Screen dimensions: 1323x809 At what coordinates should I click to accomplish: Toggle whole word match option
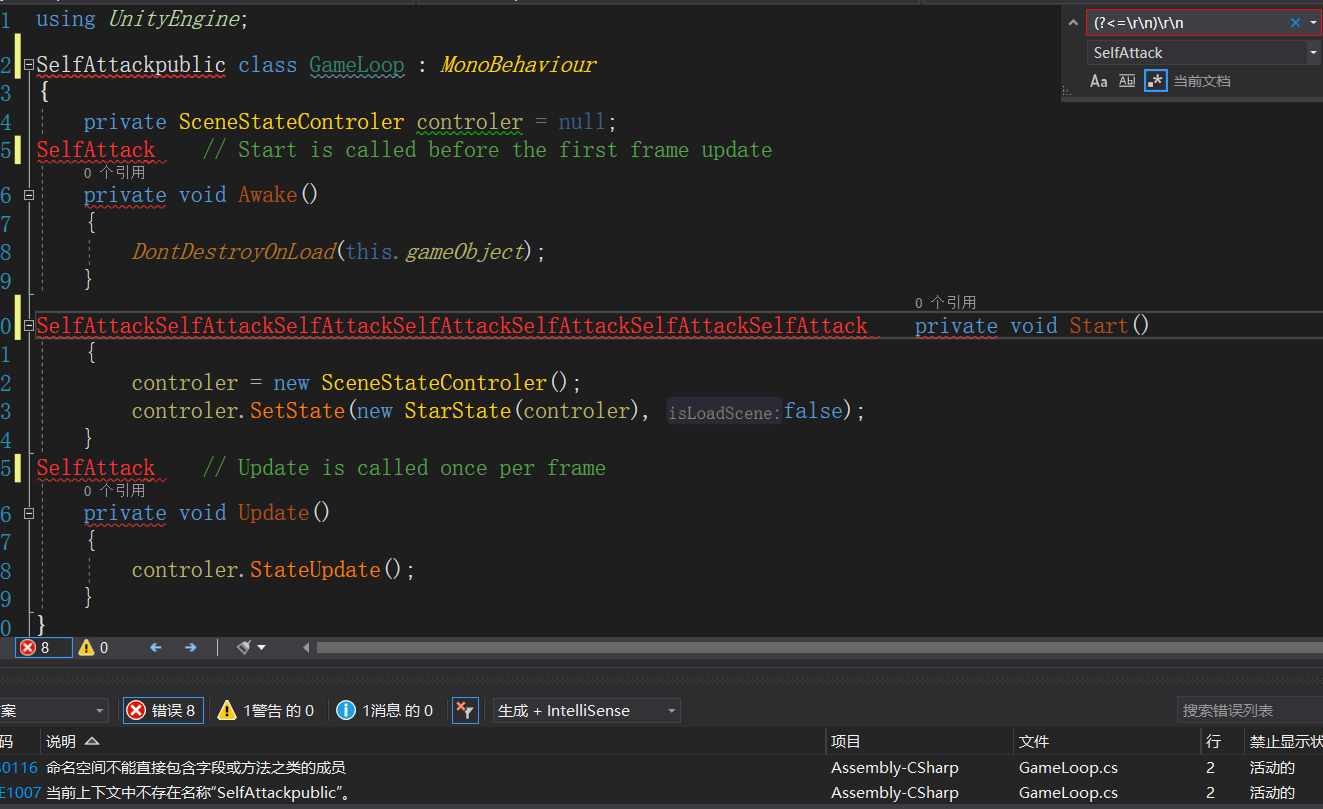coord(1127,81)
